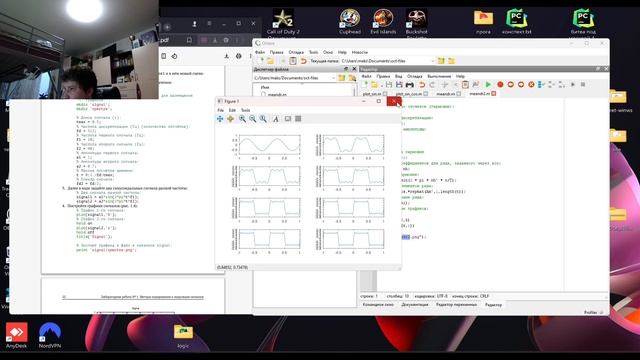Close the meandr2.m editor tab
This screenshot has height=360, width=640.
pos(493,94)
